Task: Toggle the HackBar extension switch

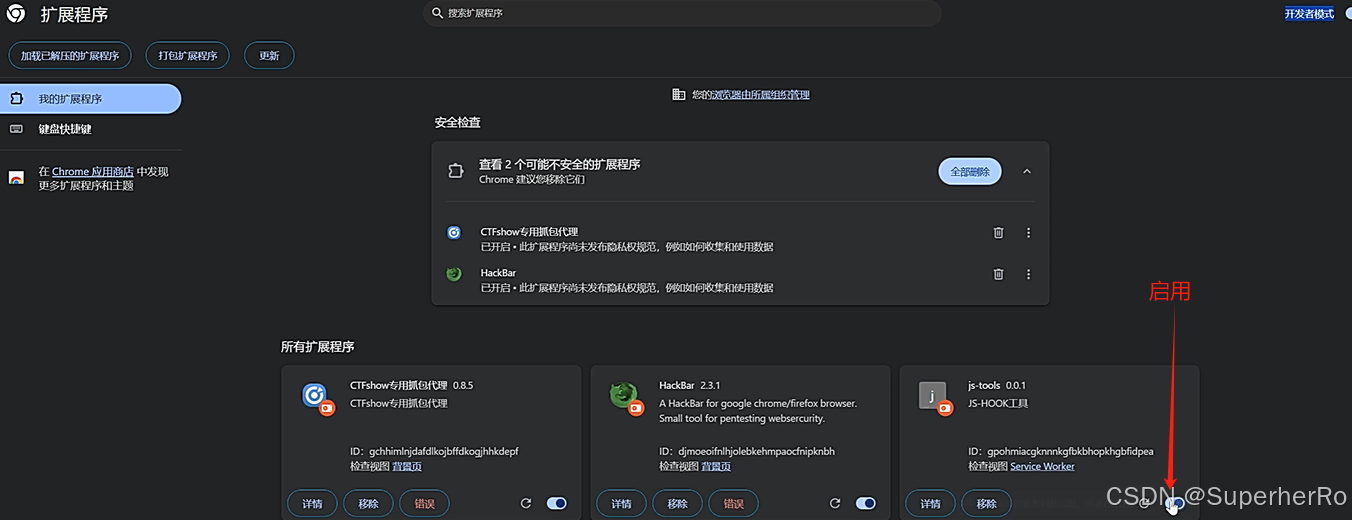Action: (866, 504)
